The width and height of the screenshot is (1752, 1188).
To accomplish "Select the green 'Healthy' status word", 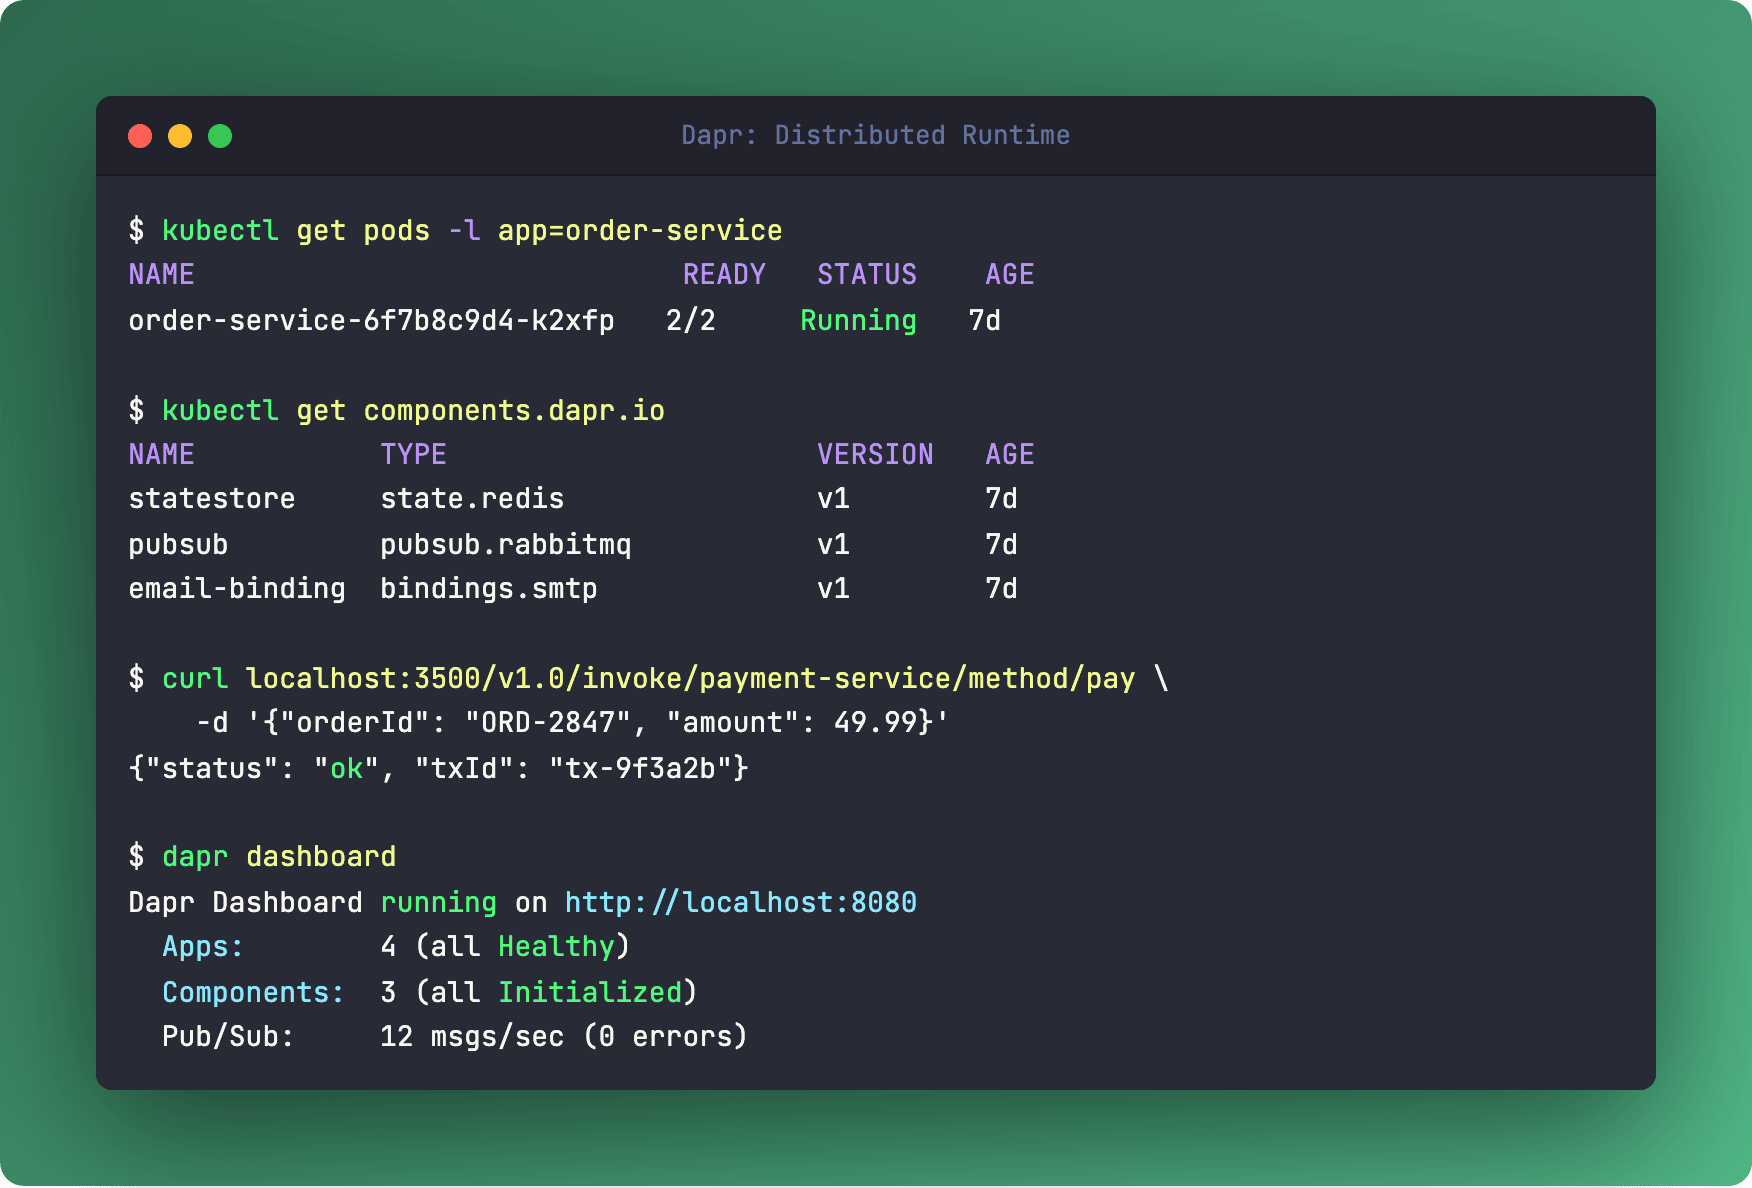I will (556, 946).
